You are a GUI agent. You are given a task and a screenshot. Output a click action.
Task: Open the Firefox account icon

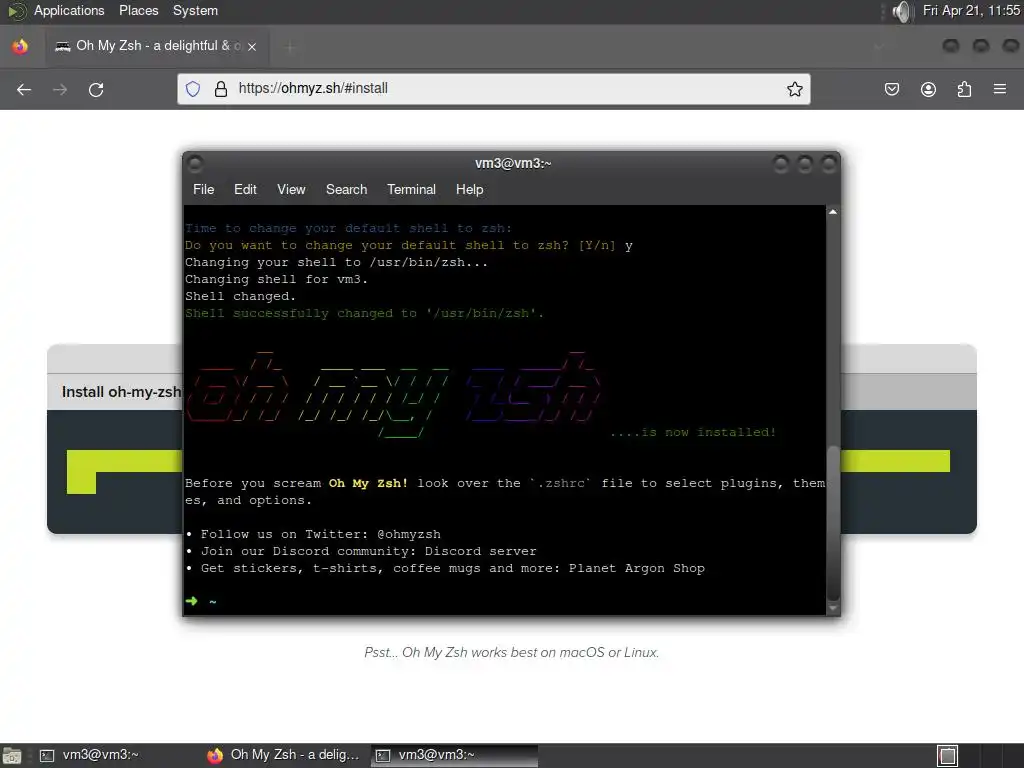(x=928, y=89)
